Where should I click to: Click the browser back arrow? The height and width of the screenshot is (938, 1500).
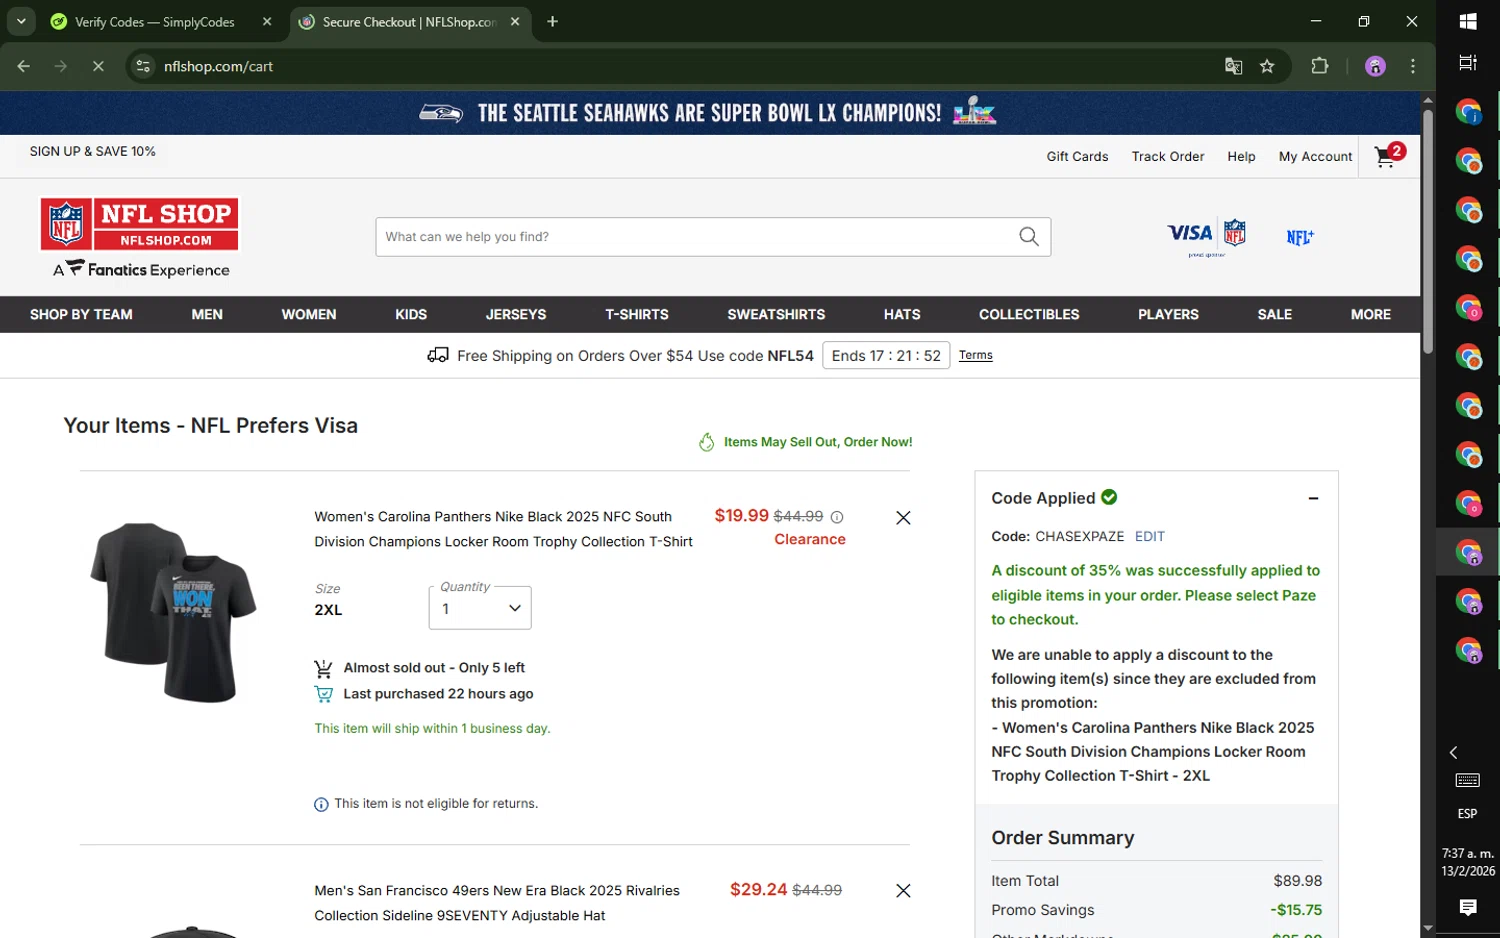click(x=23, y=66)
